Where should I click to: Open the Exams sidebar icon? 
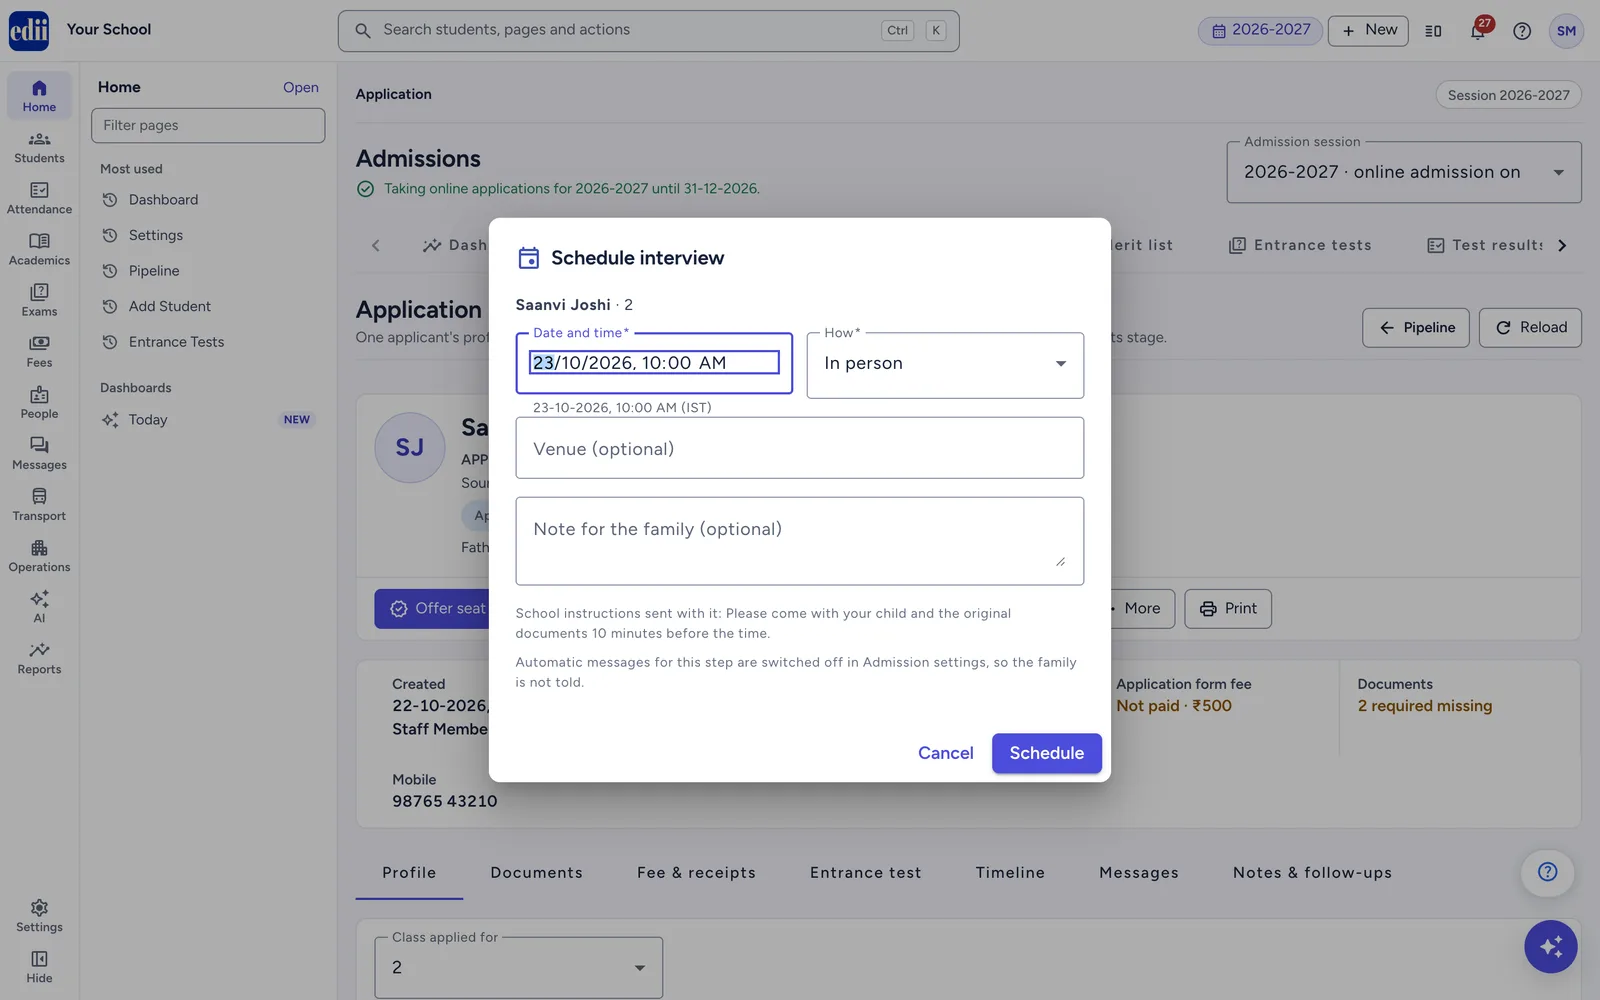[39, 301]
